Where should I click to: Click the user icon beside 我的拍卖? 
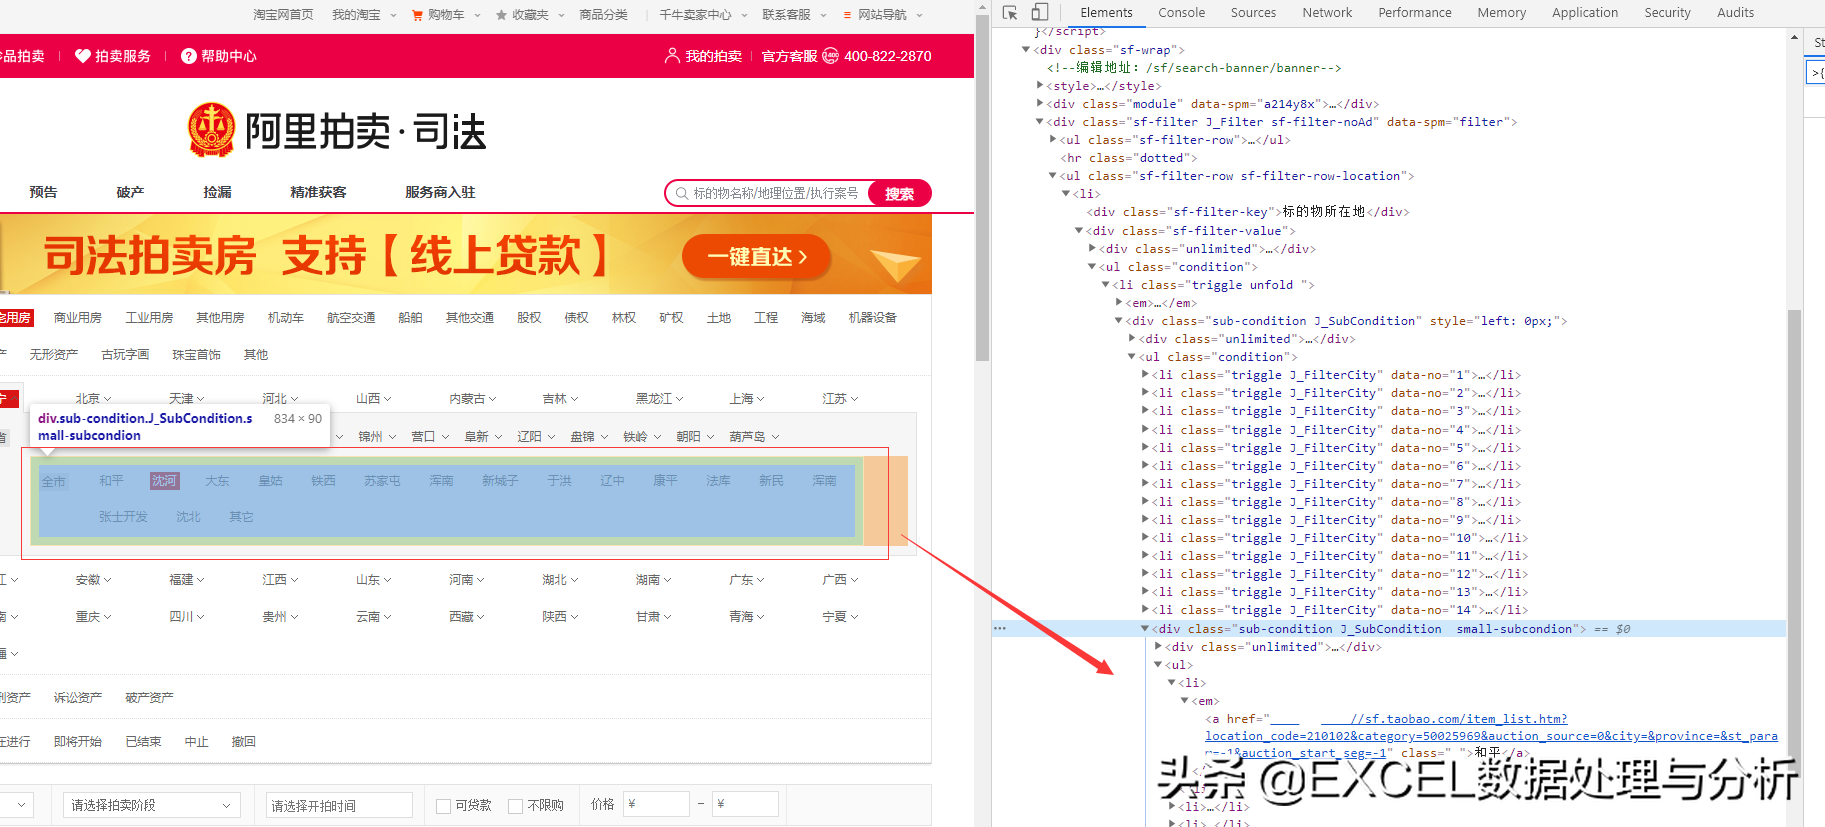672,56
